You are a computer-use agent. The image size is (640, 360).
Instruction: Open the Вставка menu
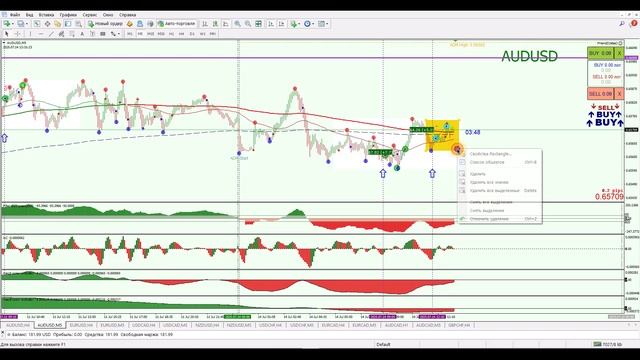(x=47, y=15)
